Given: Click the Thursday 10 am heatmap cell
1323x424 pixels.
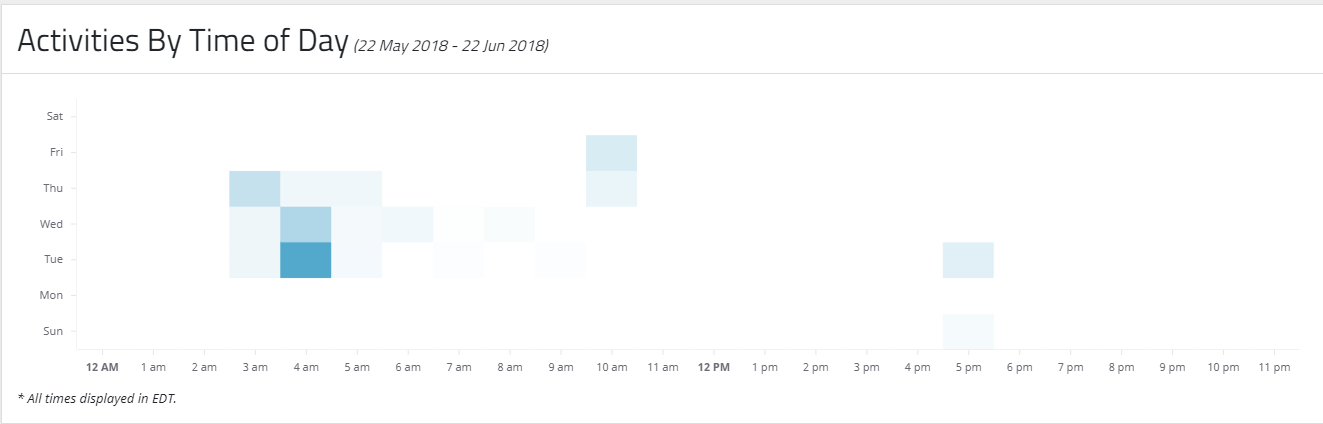Looking at the screenshot, I should tap(611, 188).
